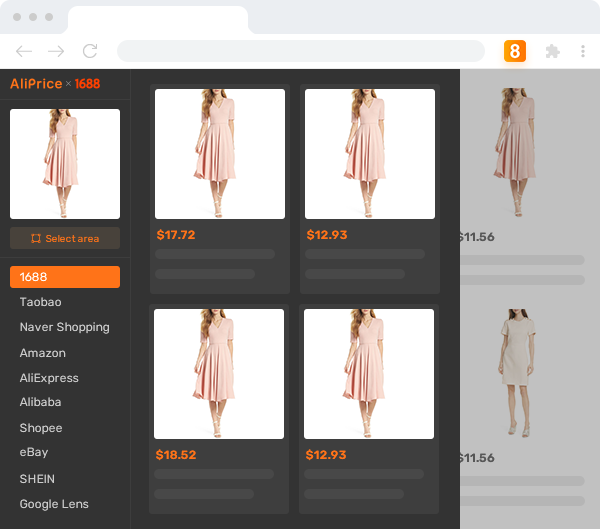Switch to Alibaba search results
Screen dimensions: 600x529
41,402
